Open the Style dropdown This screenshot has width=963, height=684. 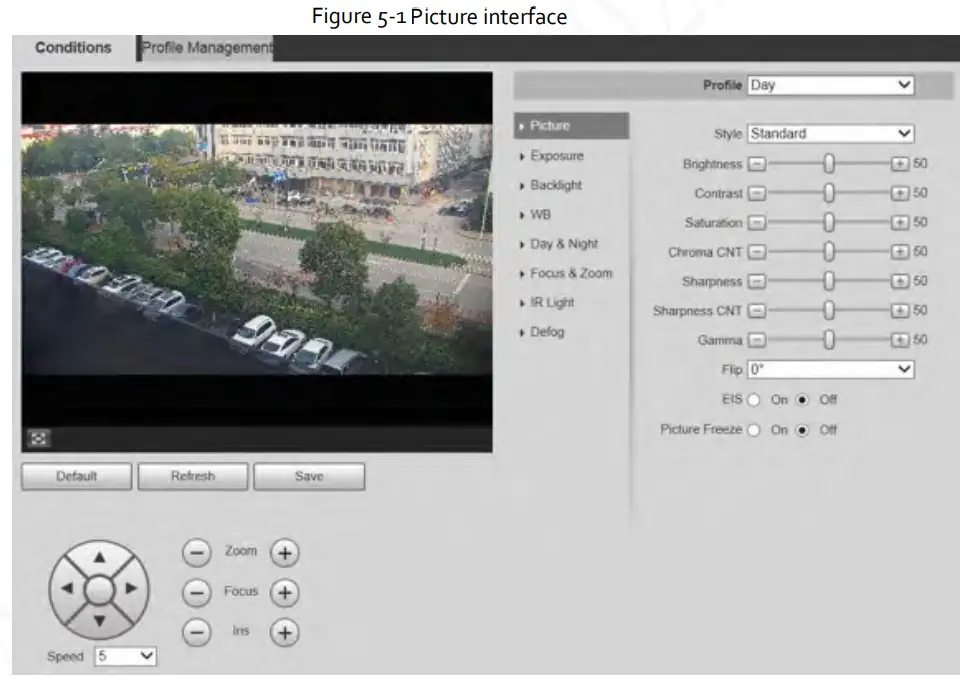tap(828, 133)
